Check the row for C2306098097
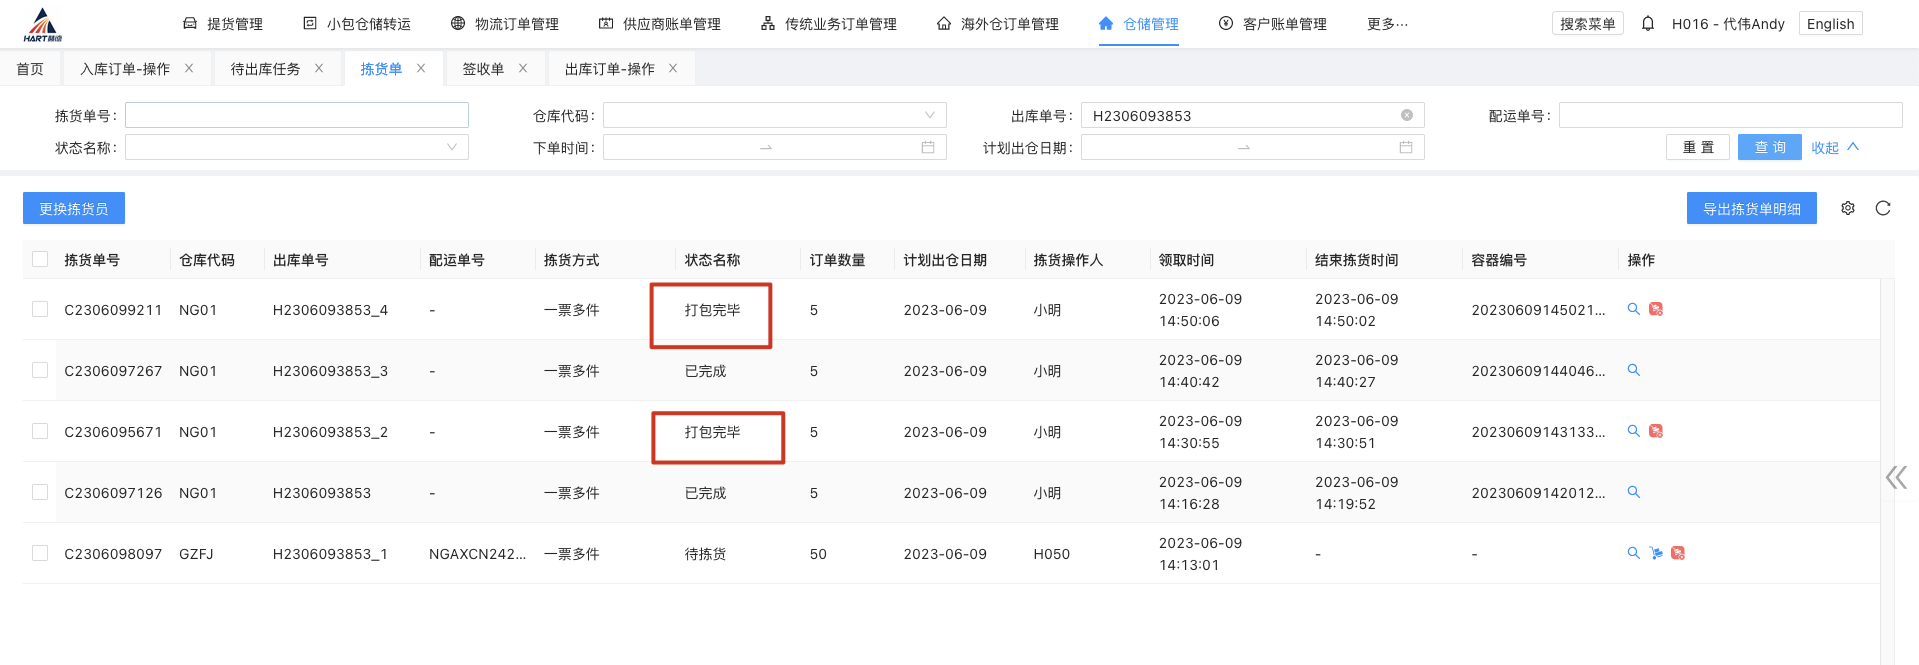Screen dimensions: 1919x665 (x=40, y=553)
